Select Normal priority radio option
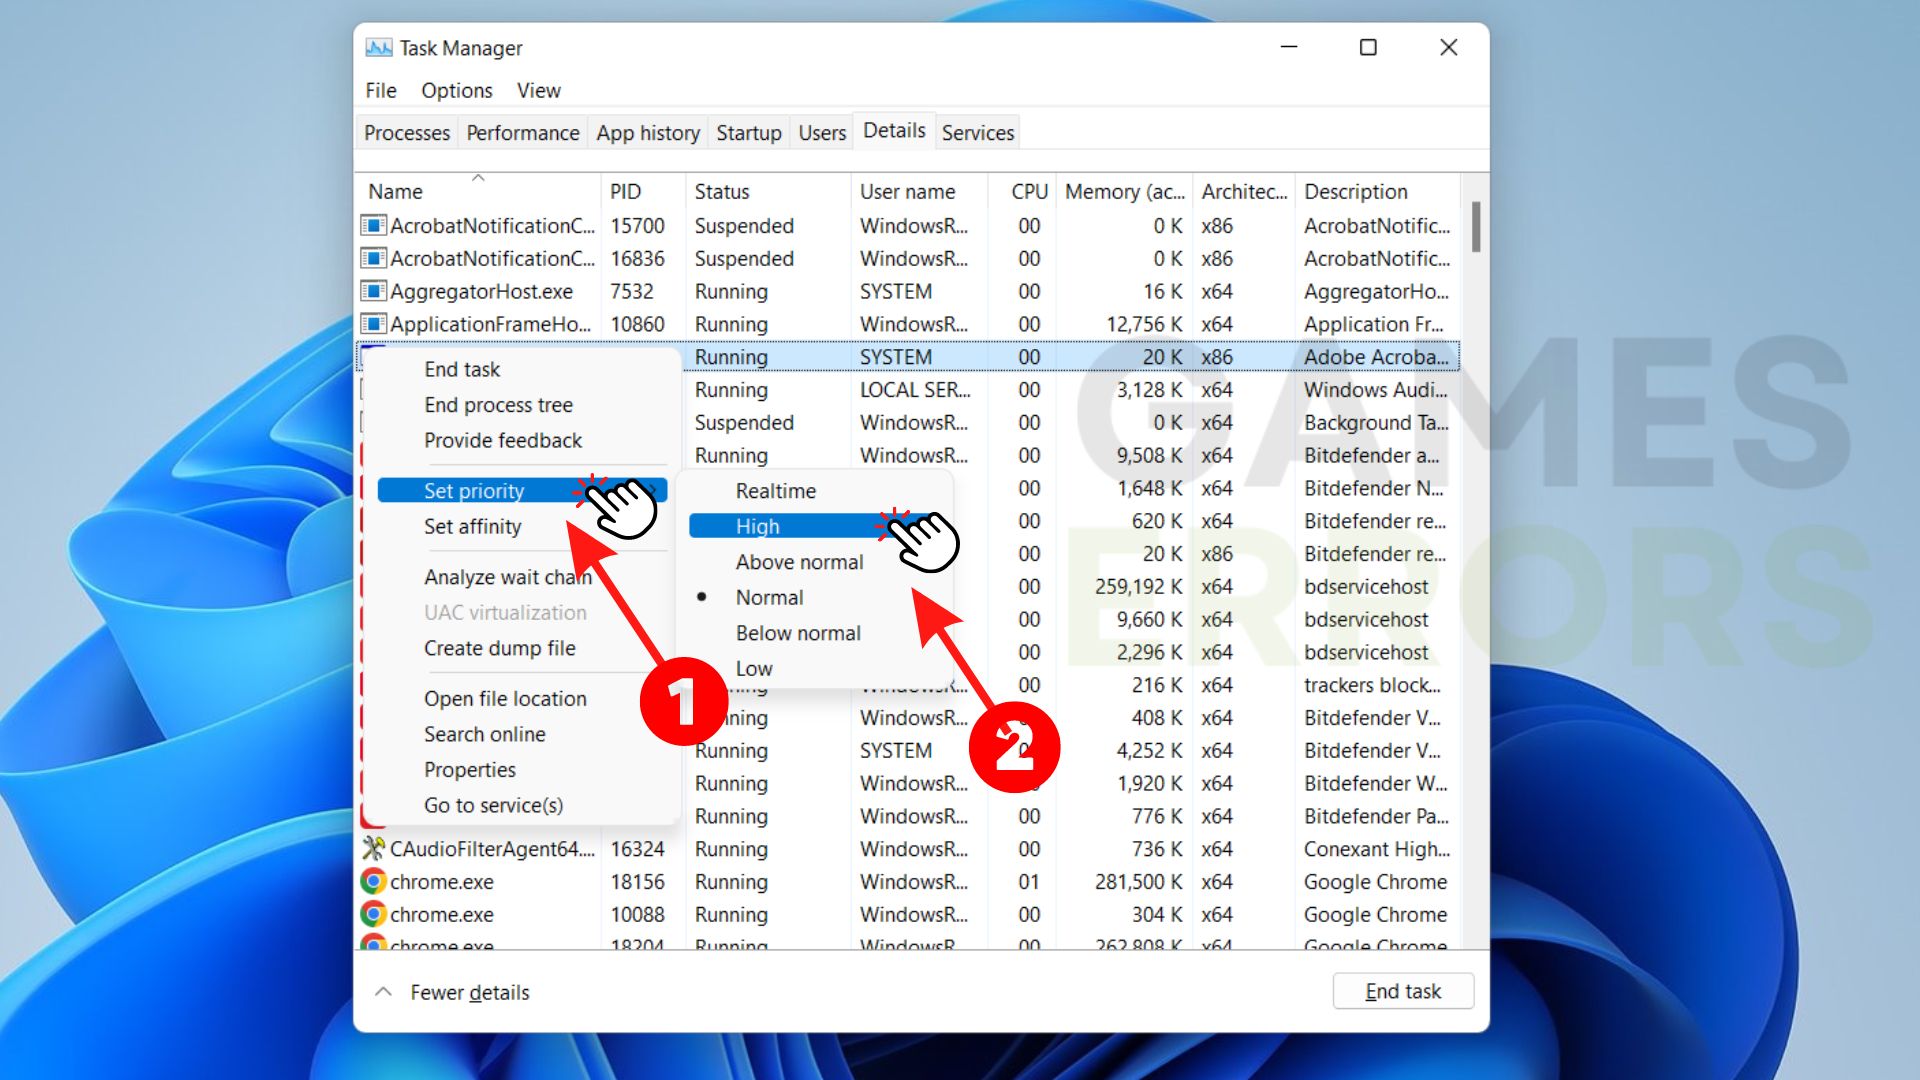 tap(768, 598)
